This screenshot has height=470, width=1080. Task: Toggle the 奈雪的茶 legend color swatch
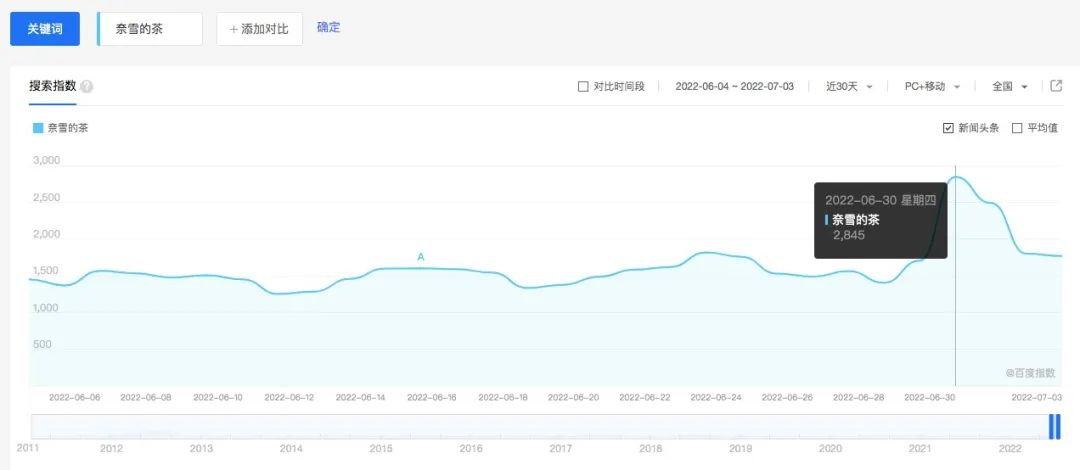38,128
